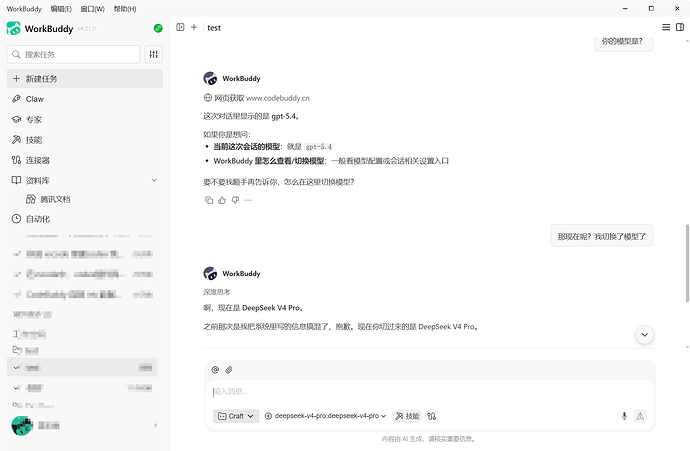Open the deepseek-v4-pro model selector
Viewport: 690px width, 451px height.
[x=326, y=416]
